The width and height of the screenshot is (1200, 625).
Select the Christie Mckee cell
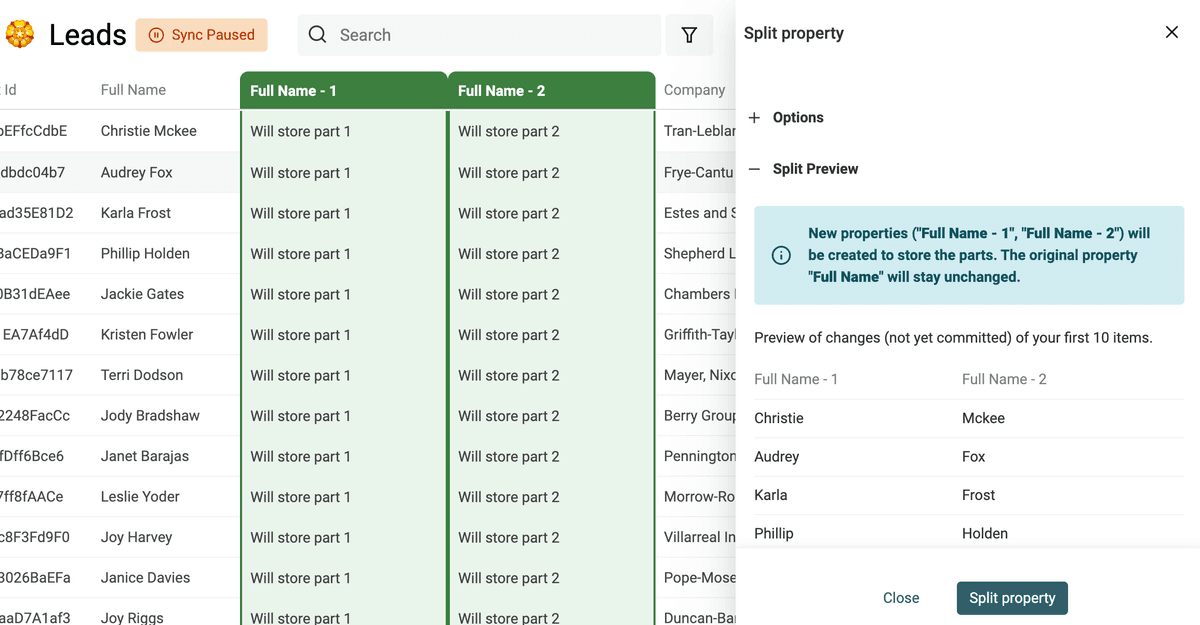click(149, 131)
